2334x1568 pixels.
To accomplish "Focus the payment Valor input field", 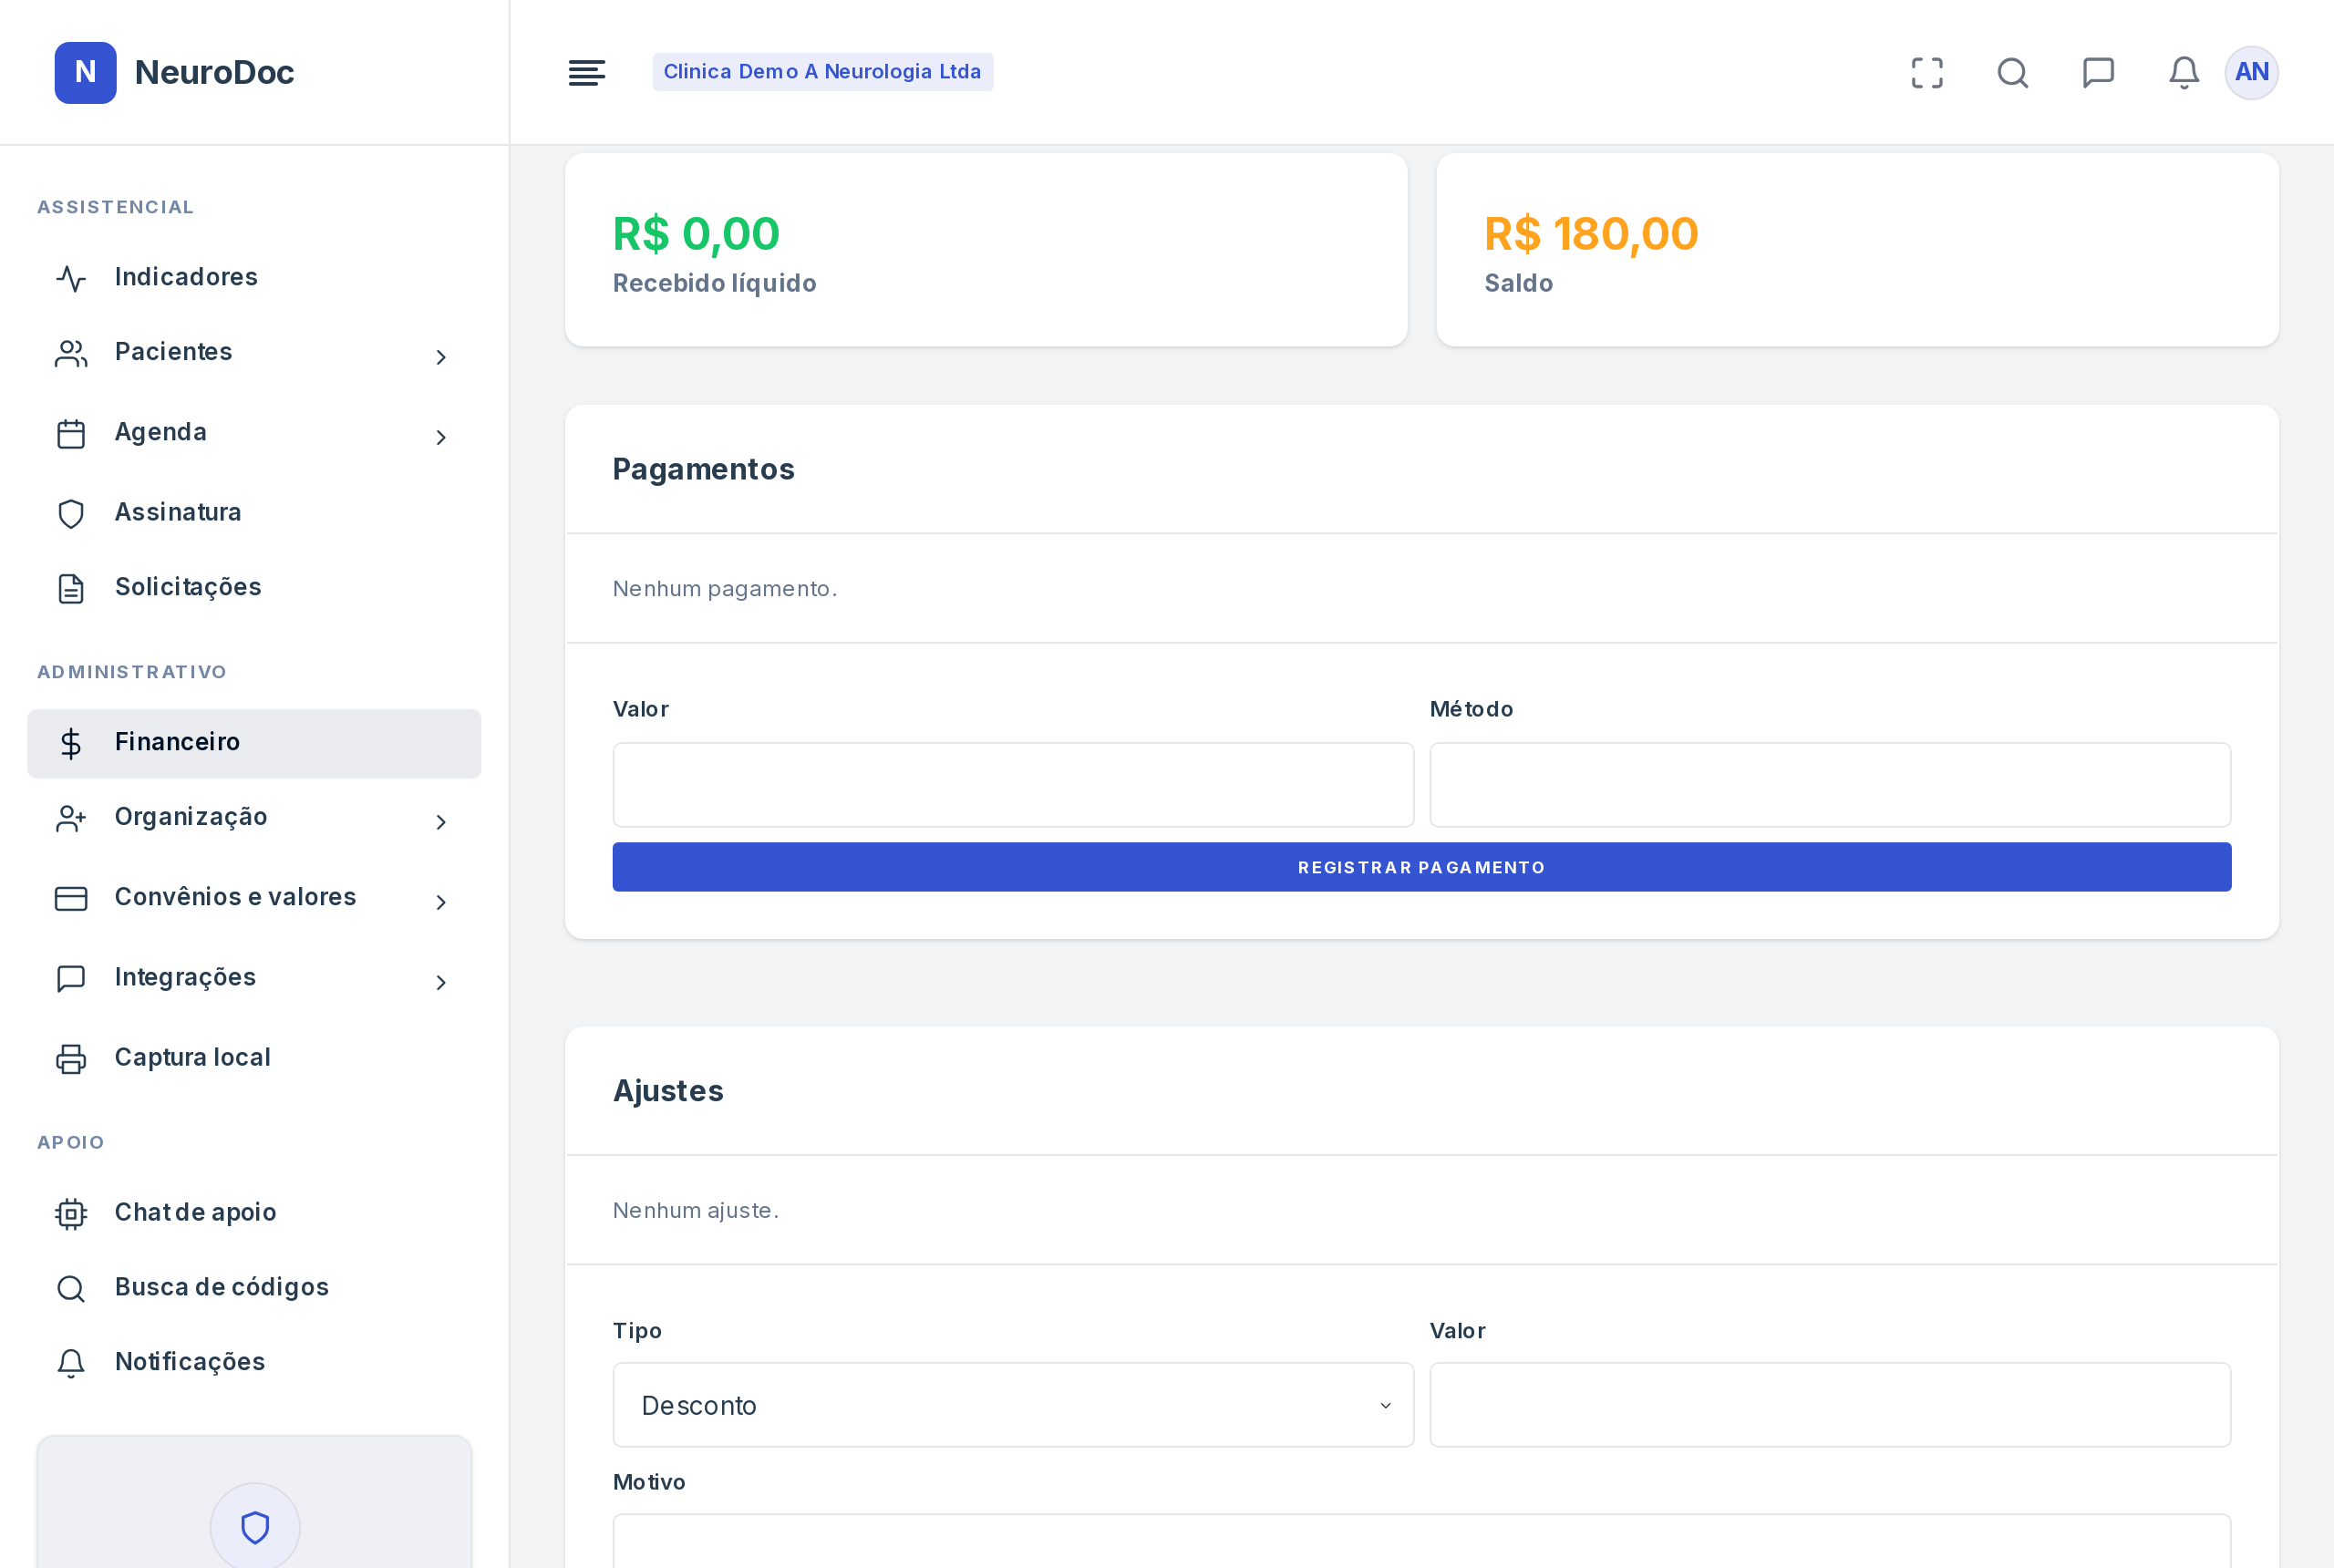I will (1013, 784).
